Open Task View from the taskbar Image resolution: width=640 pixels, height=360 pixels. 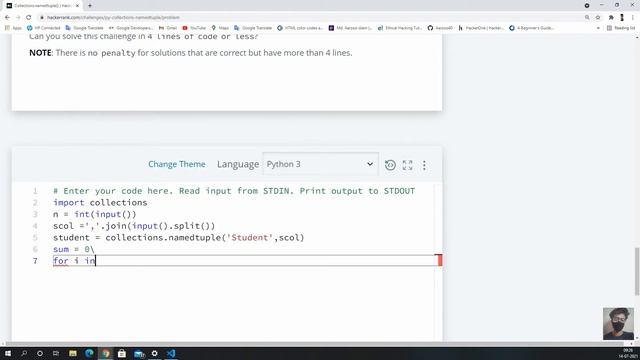(x=56, y=353)
